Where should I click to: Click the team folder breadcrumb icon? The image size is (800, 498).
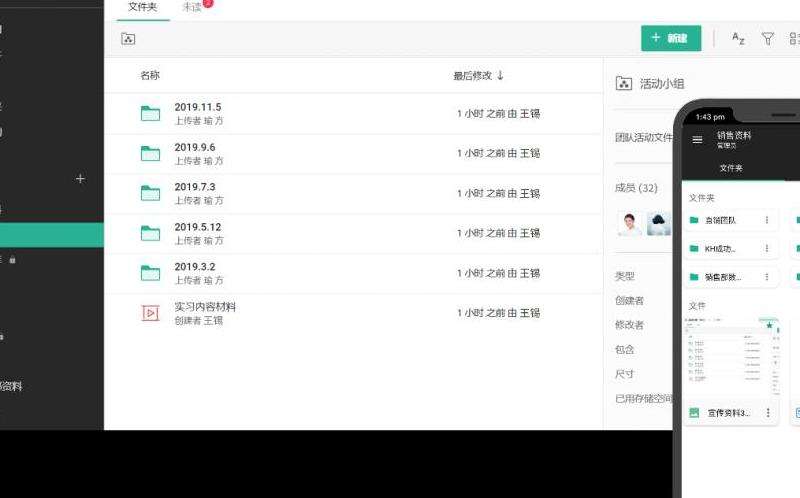[128, 39]
